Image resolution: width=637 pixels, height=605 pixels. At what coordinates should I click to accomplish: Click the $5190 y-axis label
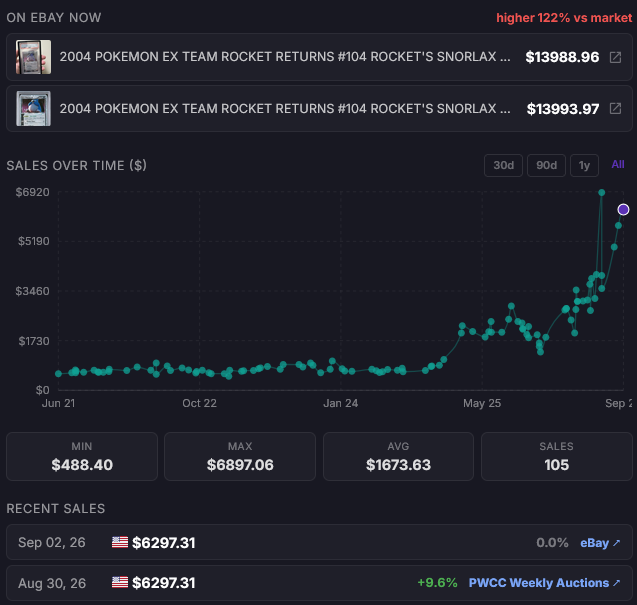33,241
